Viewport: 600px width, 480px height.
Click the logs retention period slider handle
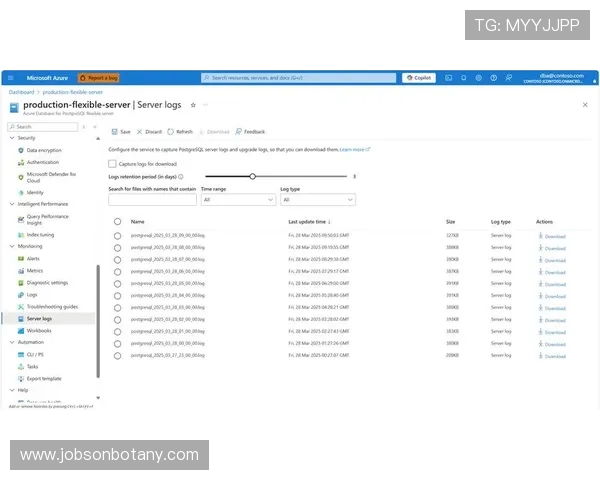252,176
